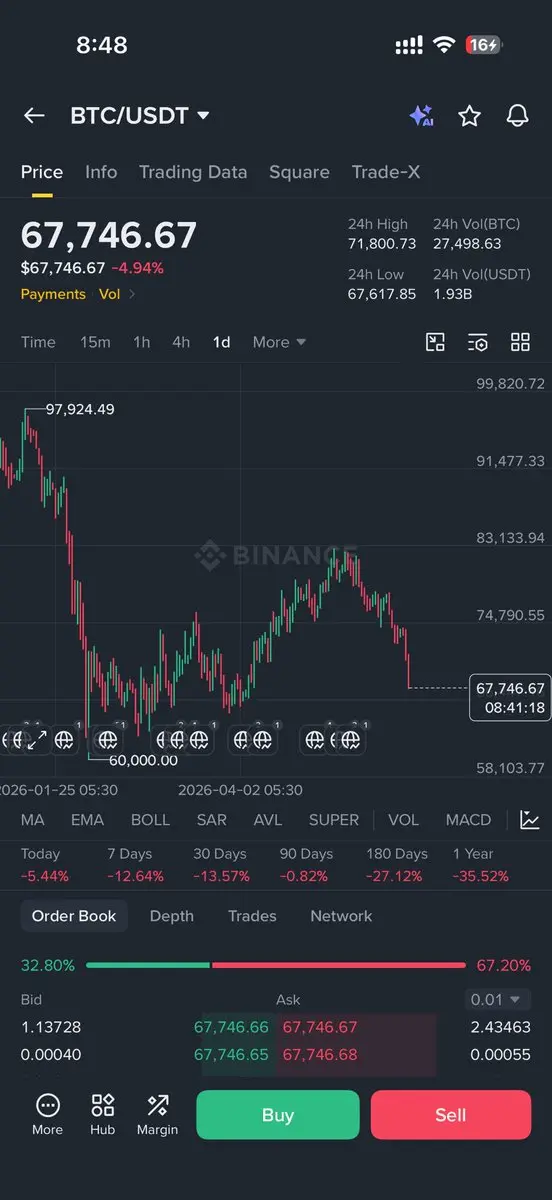Open the Trade-X tab

(x=386, y=172)
